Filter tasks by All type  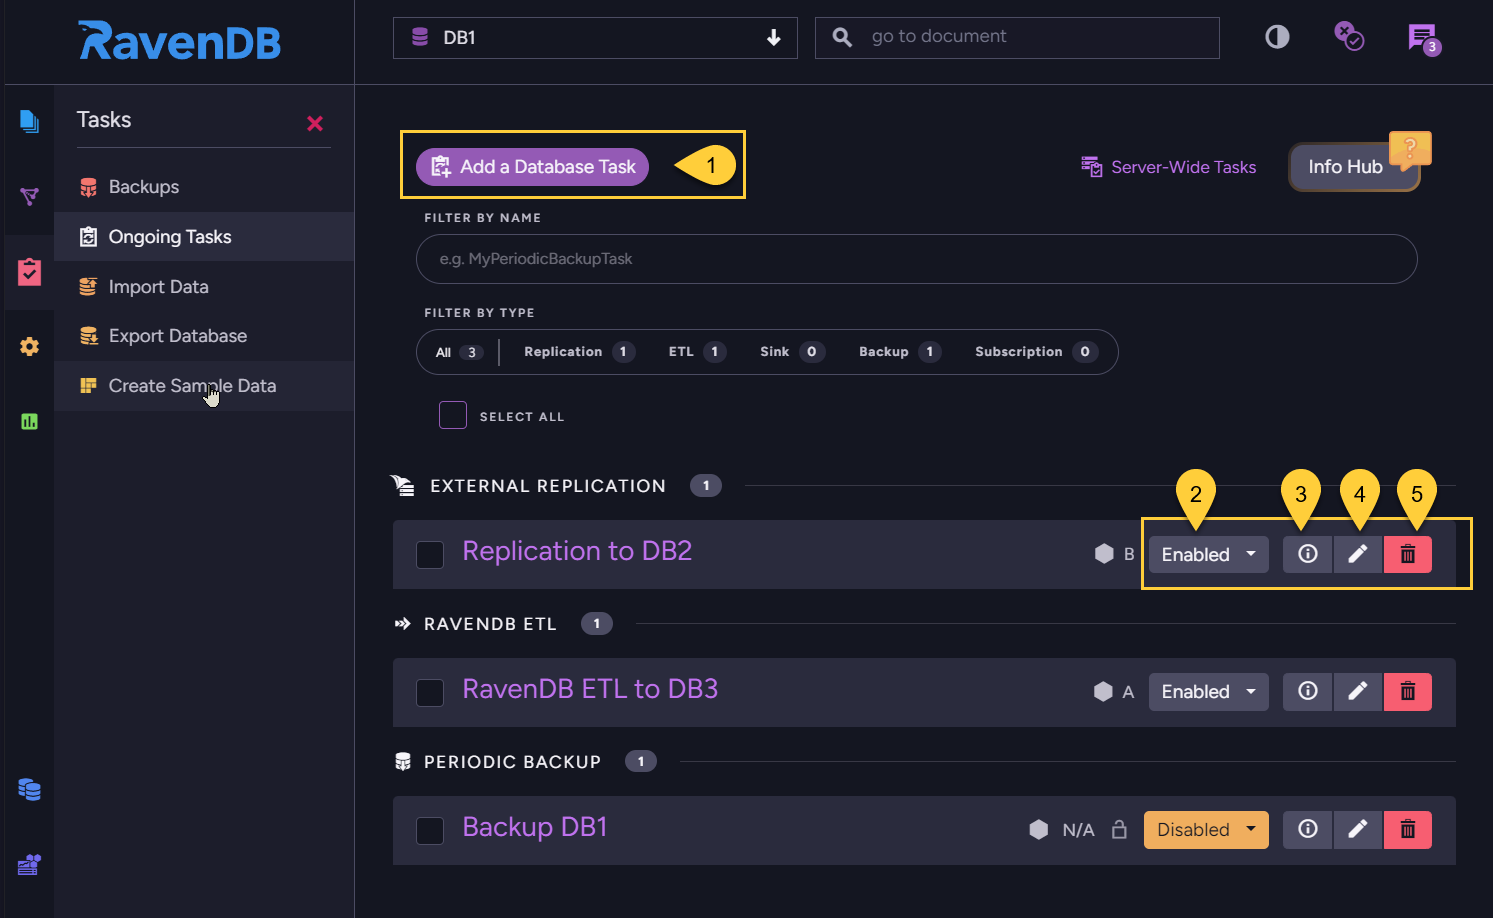click(x=459, y=352)
